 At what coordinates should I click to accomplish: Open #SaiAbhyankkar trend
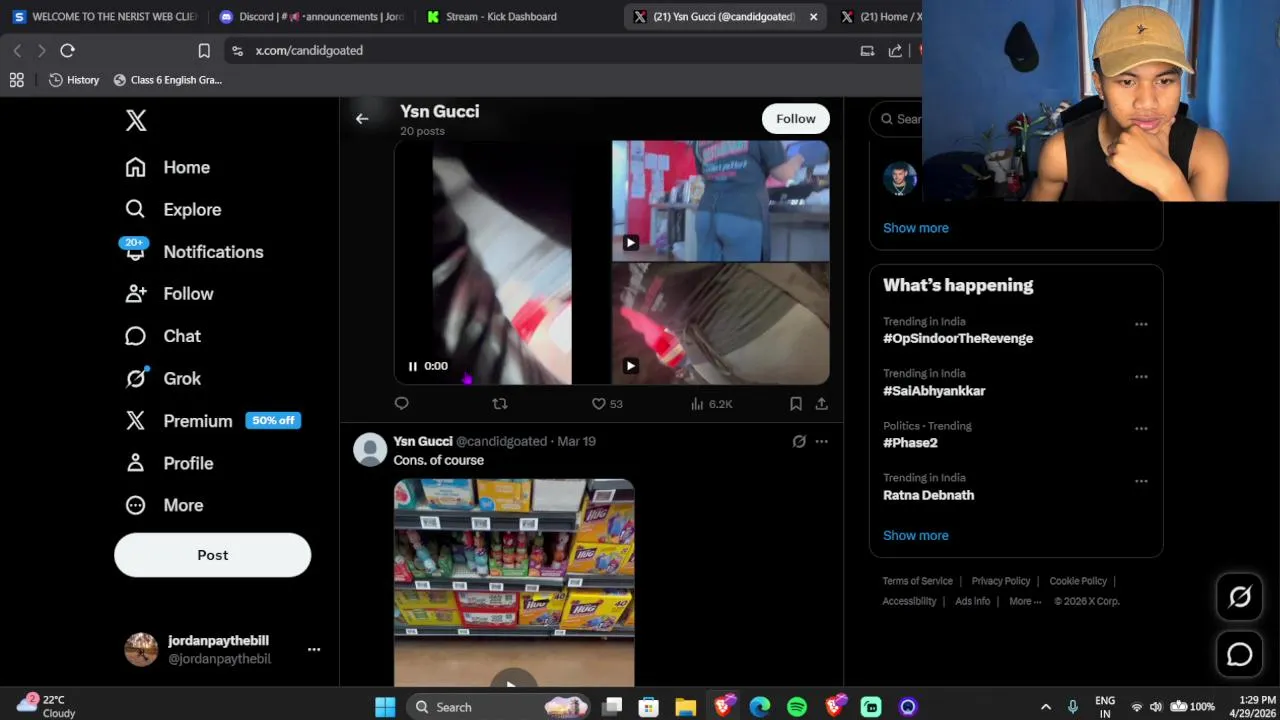pyautogui.click(x=934, y=391)
